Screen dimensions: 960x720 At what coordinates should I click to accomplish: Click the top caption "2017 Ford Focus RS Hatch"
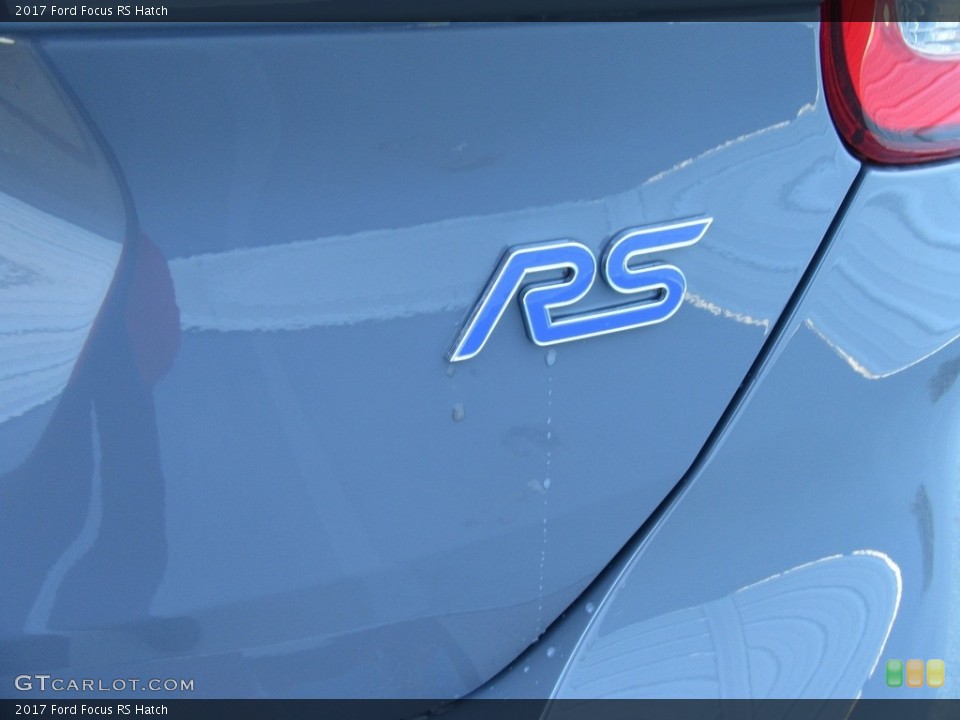(x=91, y=10)
